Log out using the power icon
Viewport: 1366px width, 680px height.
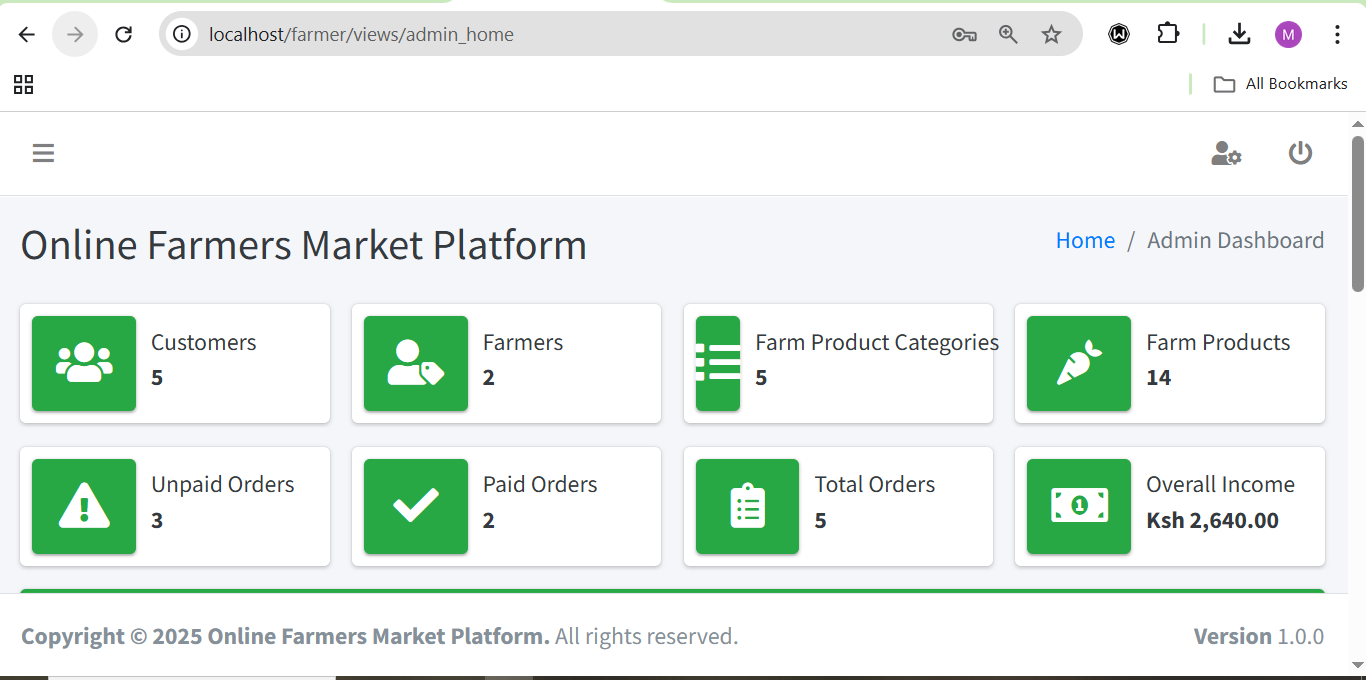[1300, 153]
